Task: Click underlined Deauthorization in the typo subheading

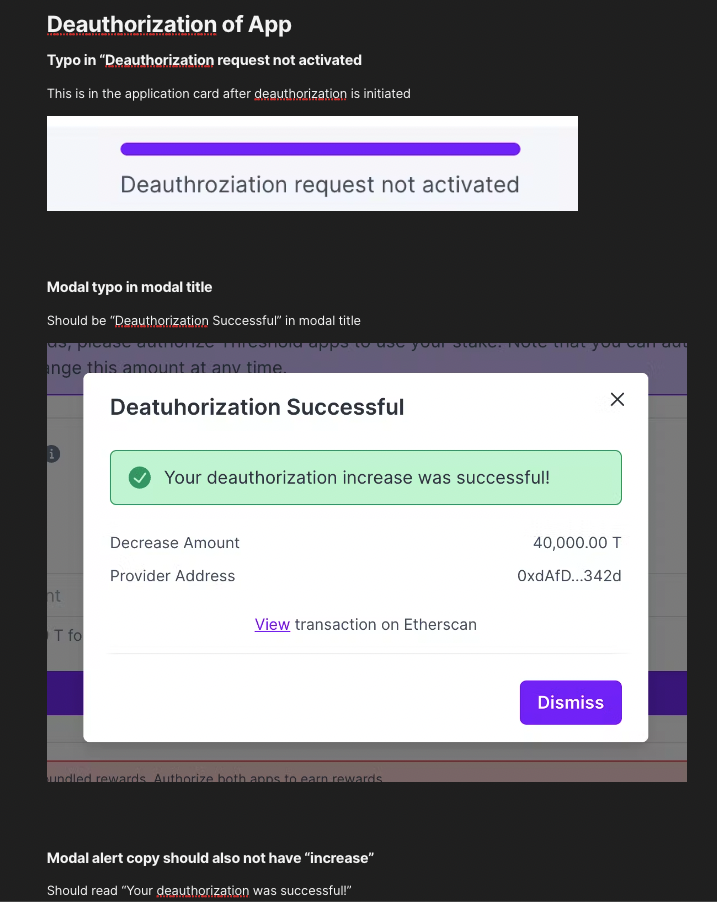Action: point(158,60)
